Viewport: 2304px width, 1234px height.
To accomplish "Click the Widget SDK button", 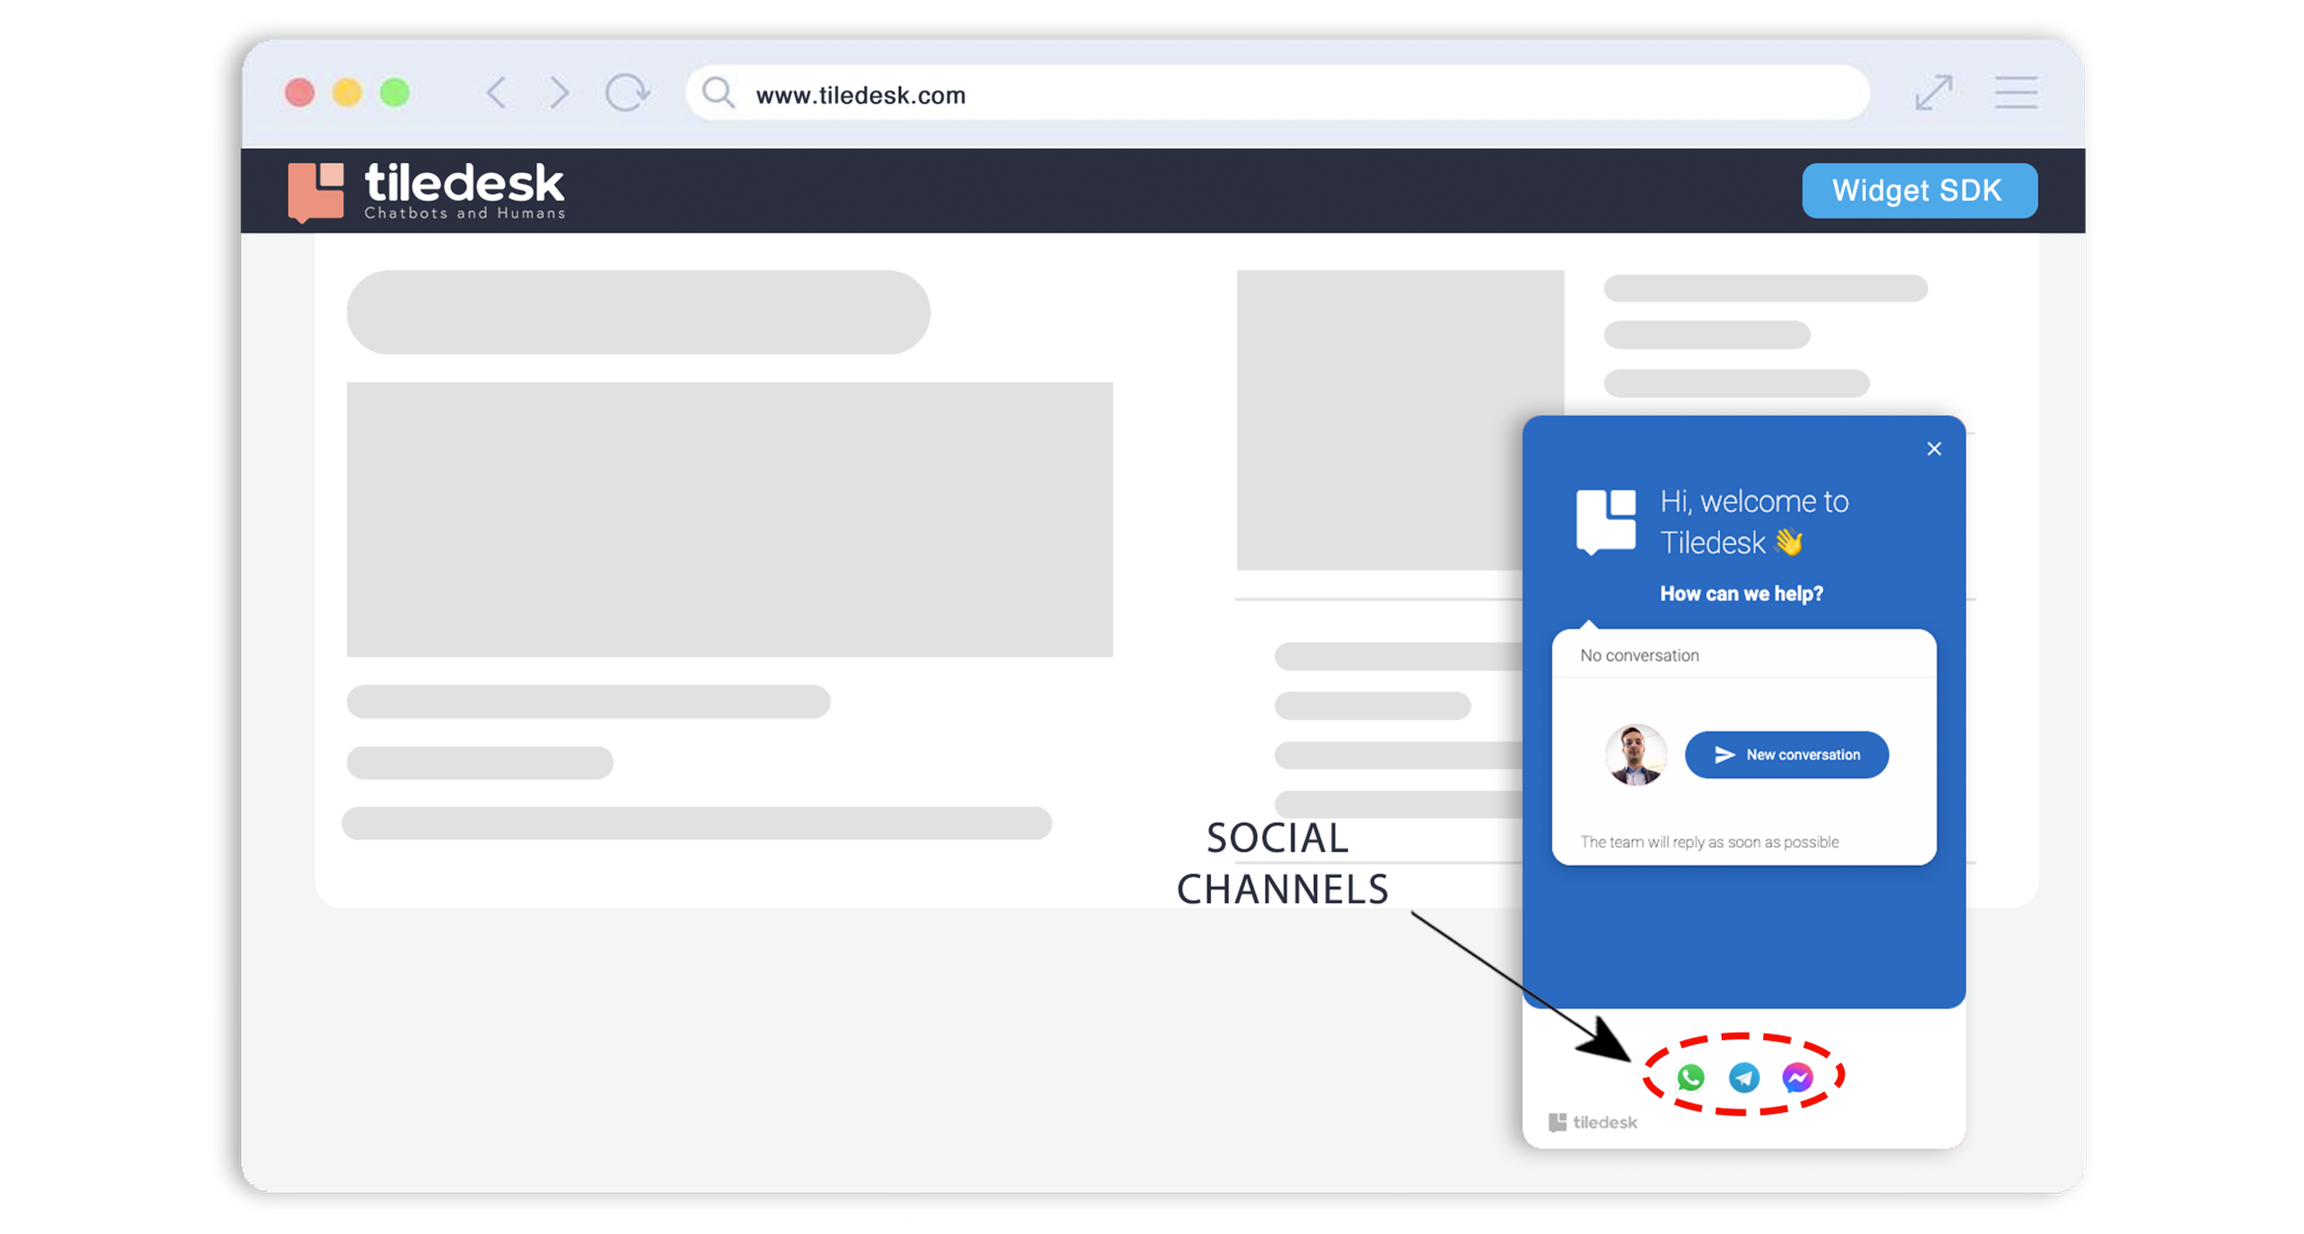I will 1919,190.
